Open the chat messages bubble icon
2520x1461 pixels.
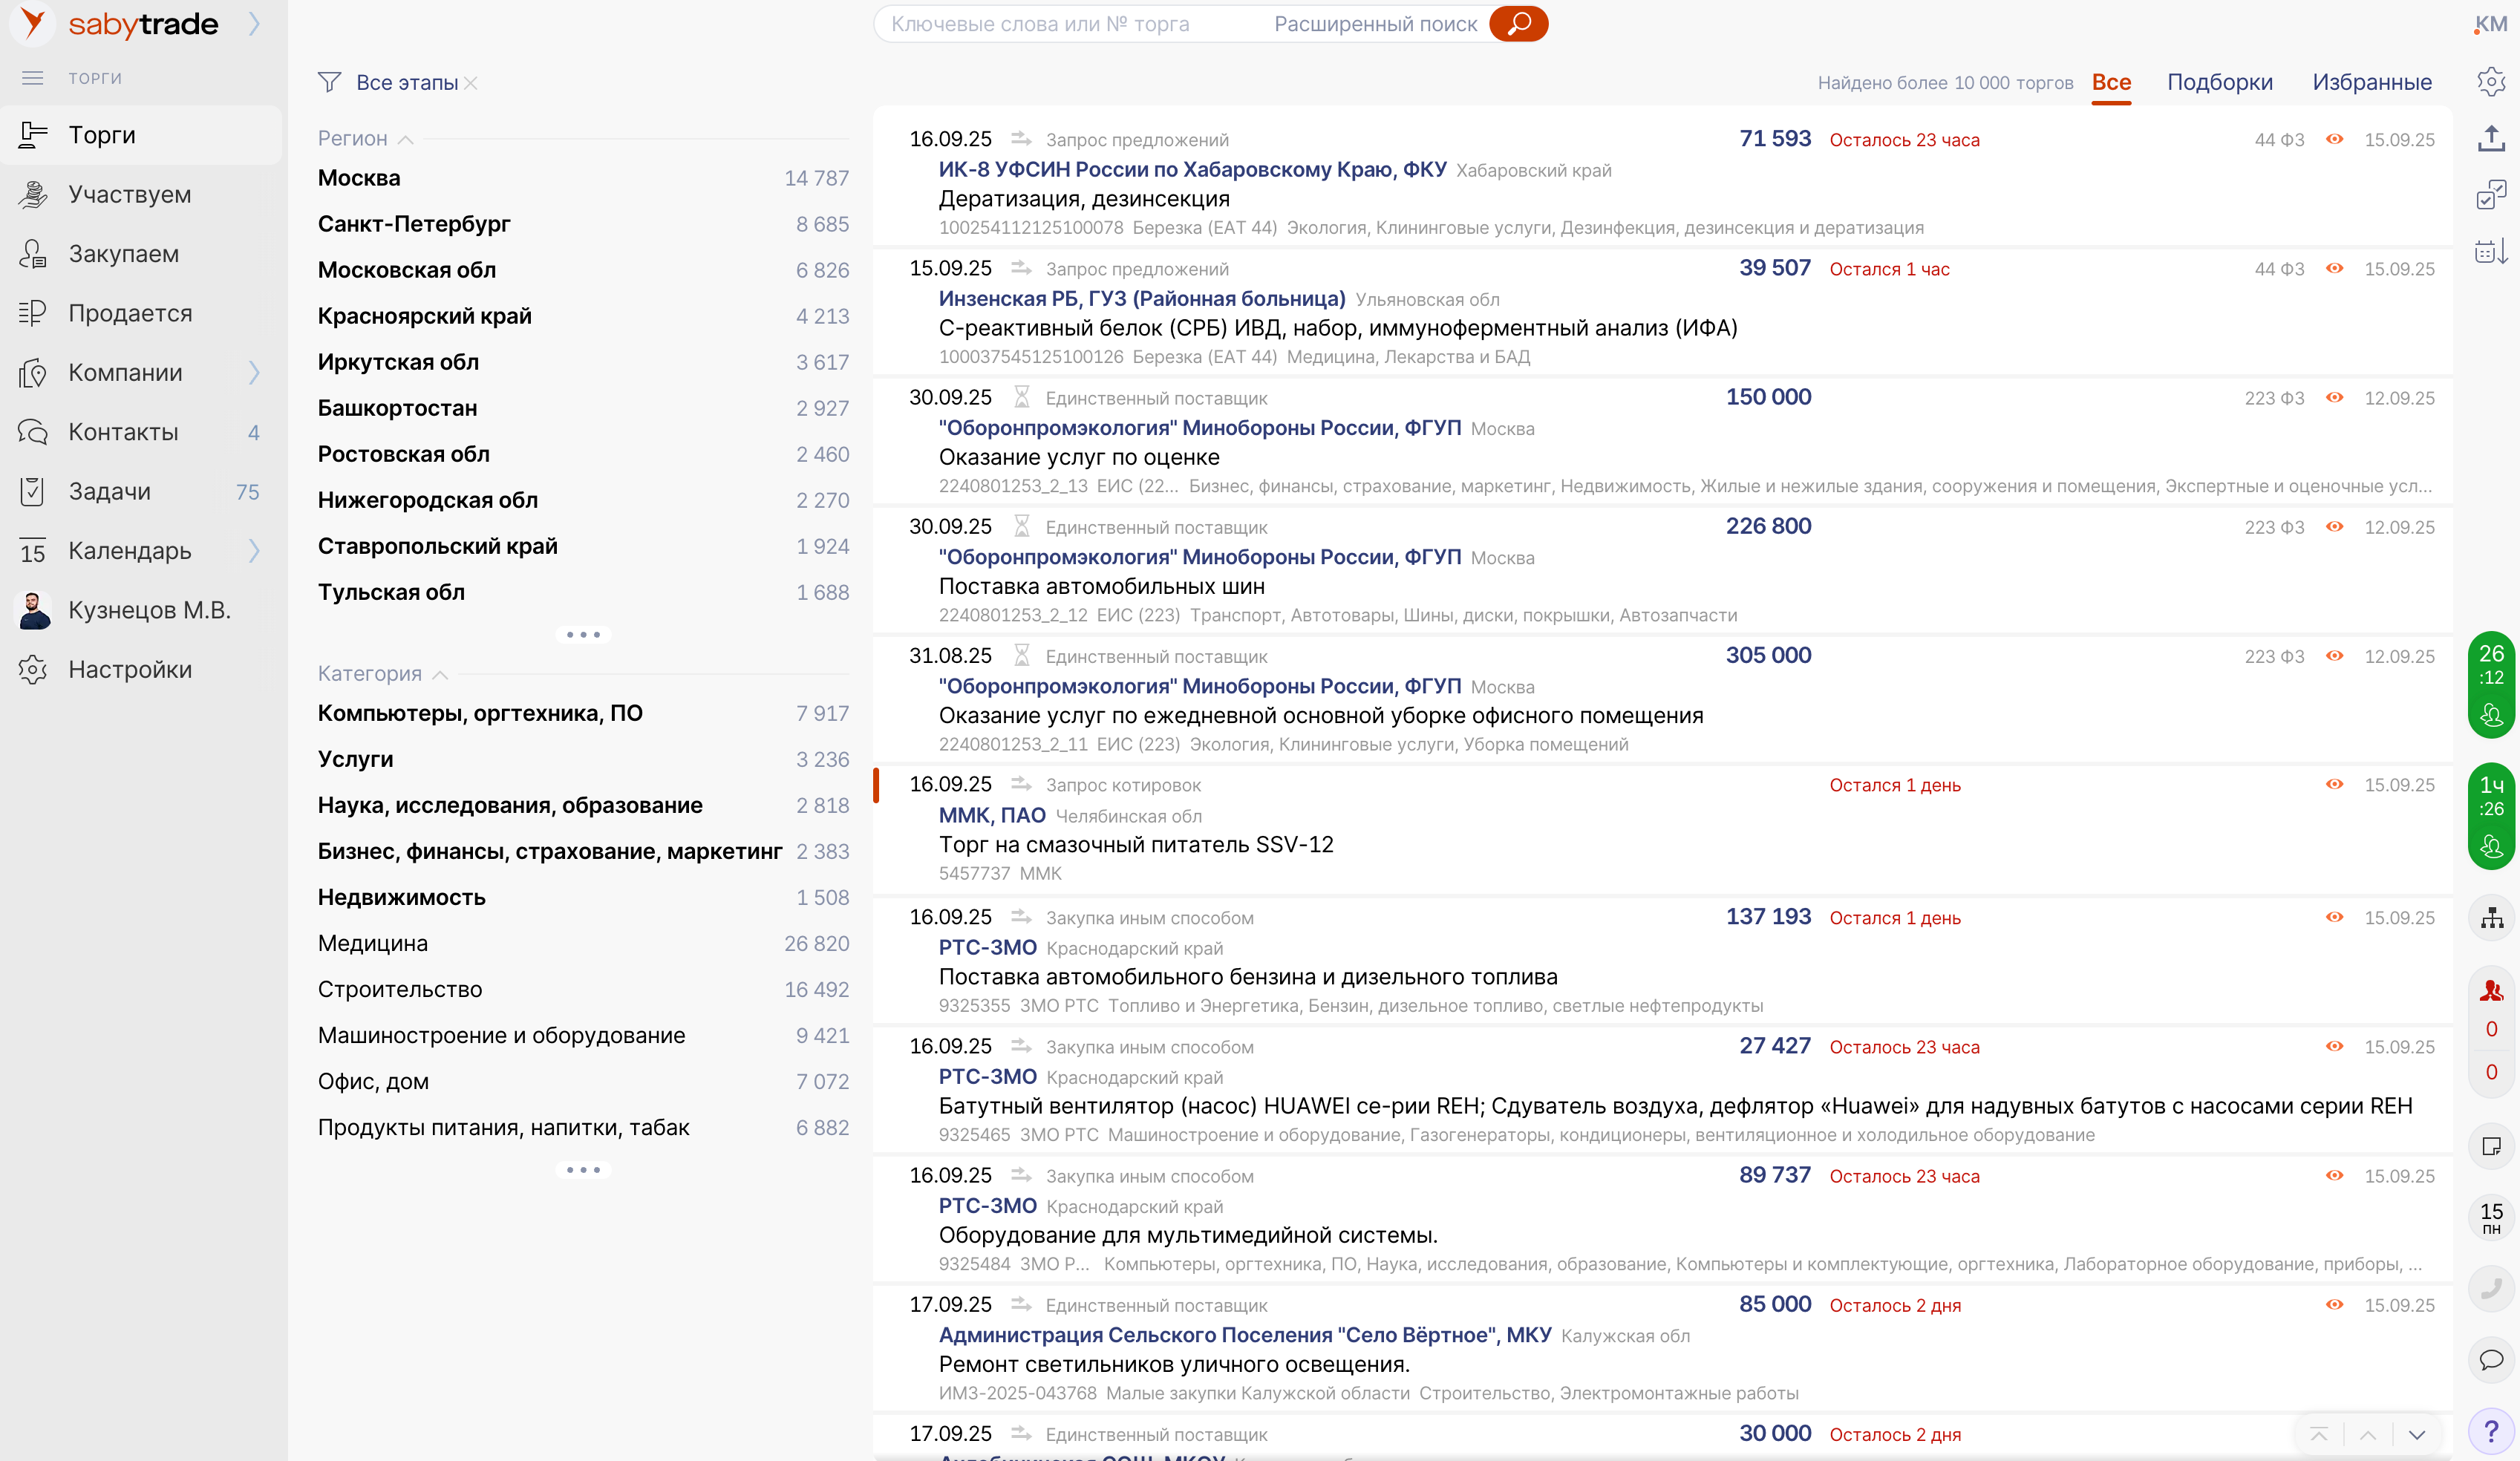2491,1359
